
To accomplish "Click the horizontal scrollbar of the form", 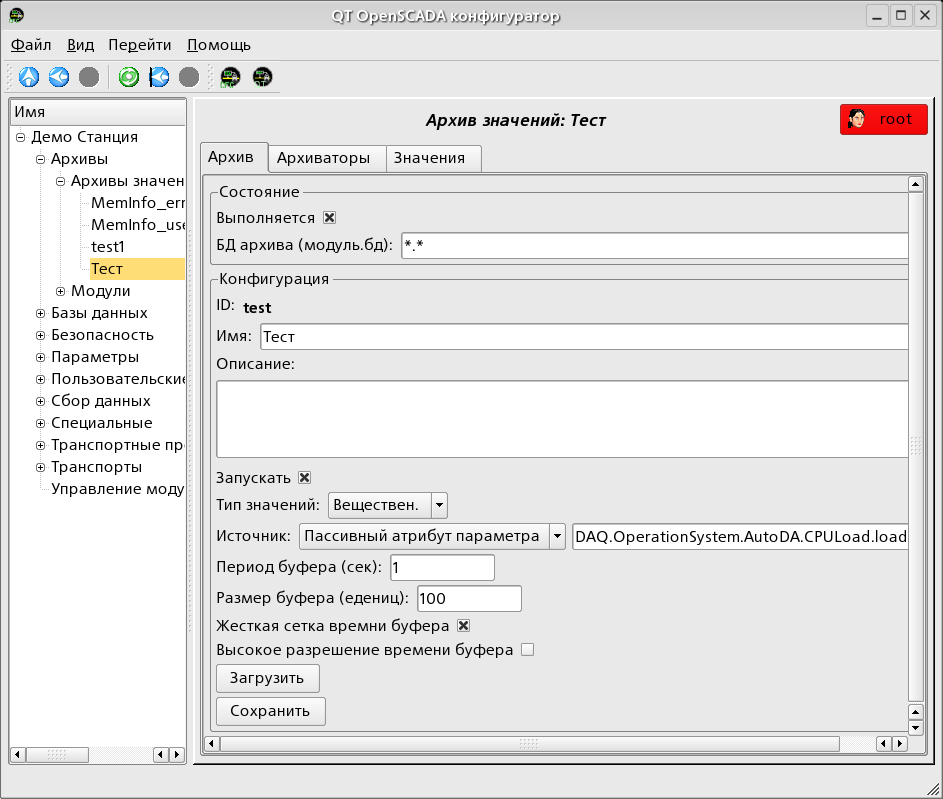I will (530, 744).
